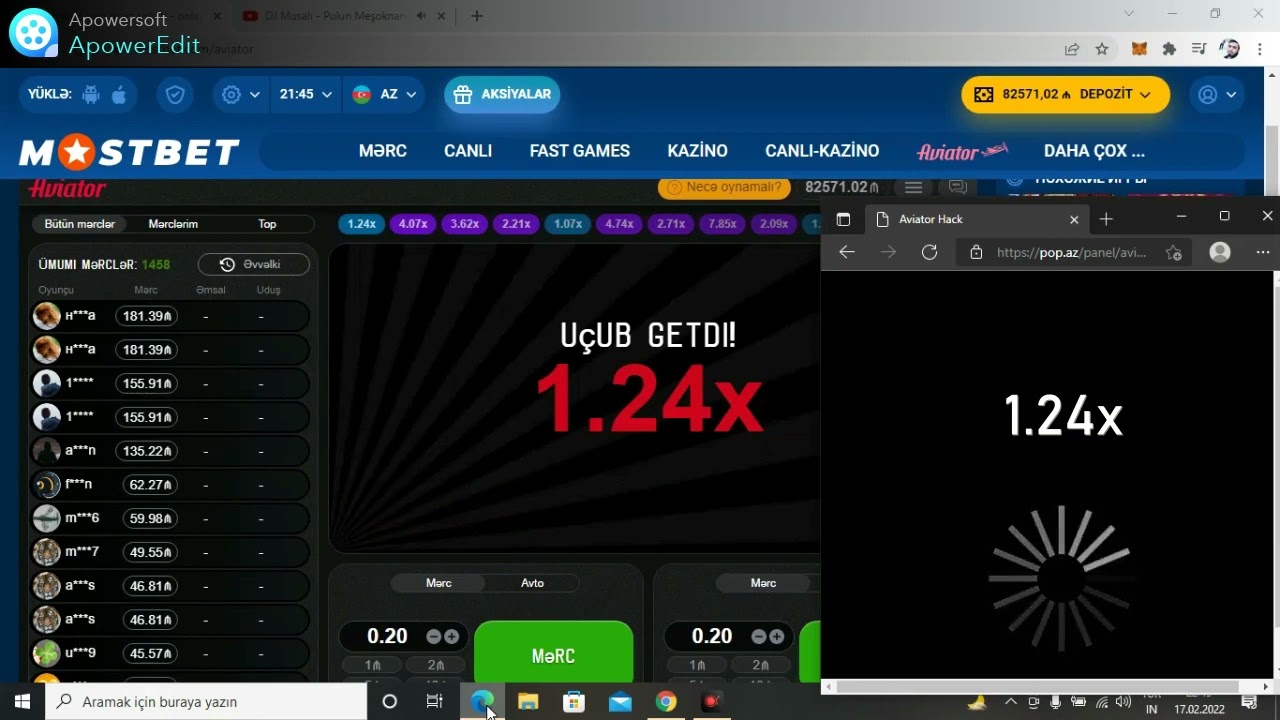Click the shield security icon
Viewport: 1280px width, 720px height.
[175, 94]
